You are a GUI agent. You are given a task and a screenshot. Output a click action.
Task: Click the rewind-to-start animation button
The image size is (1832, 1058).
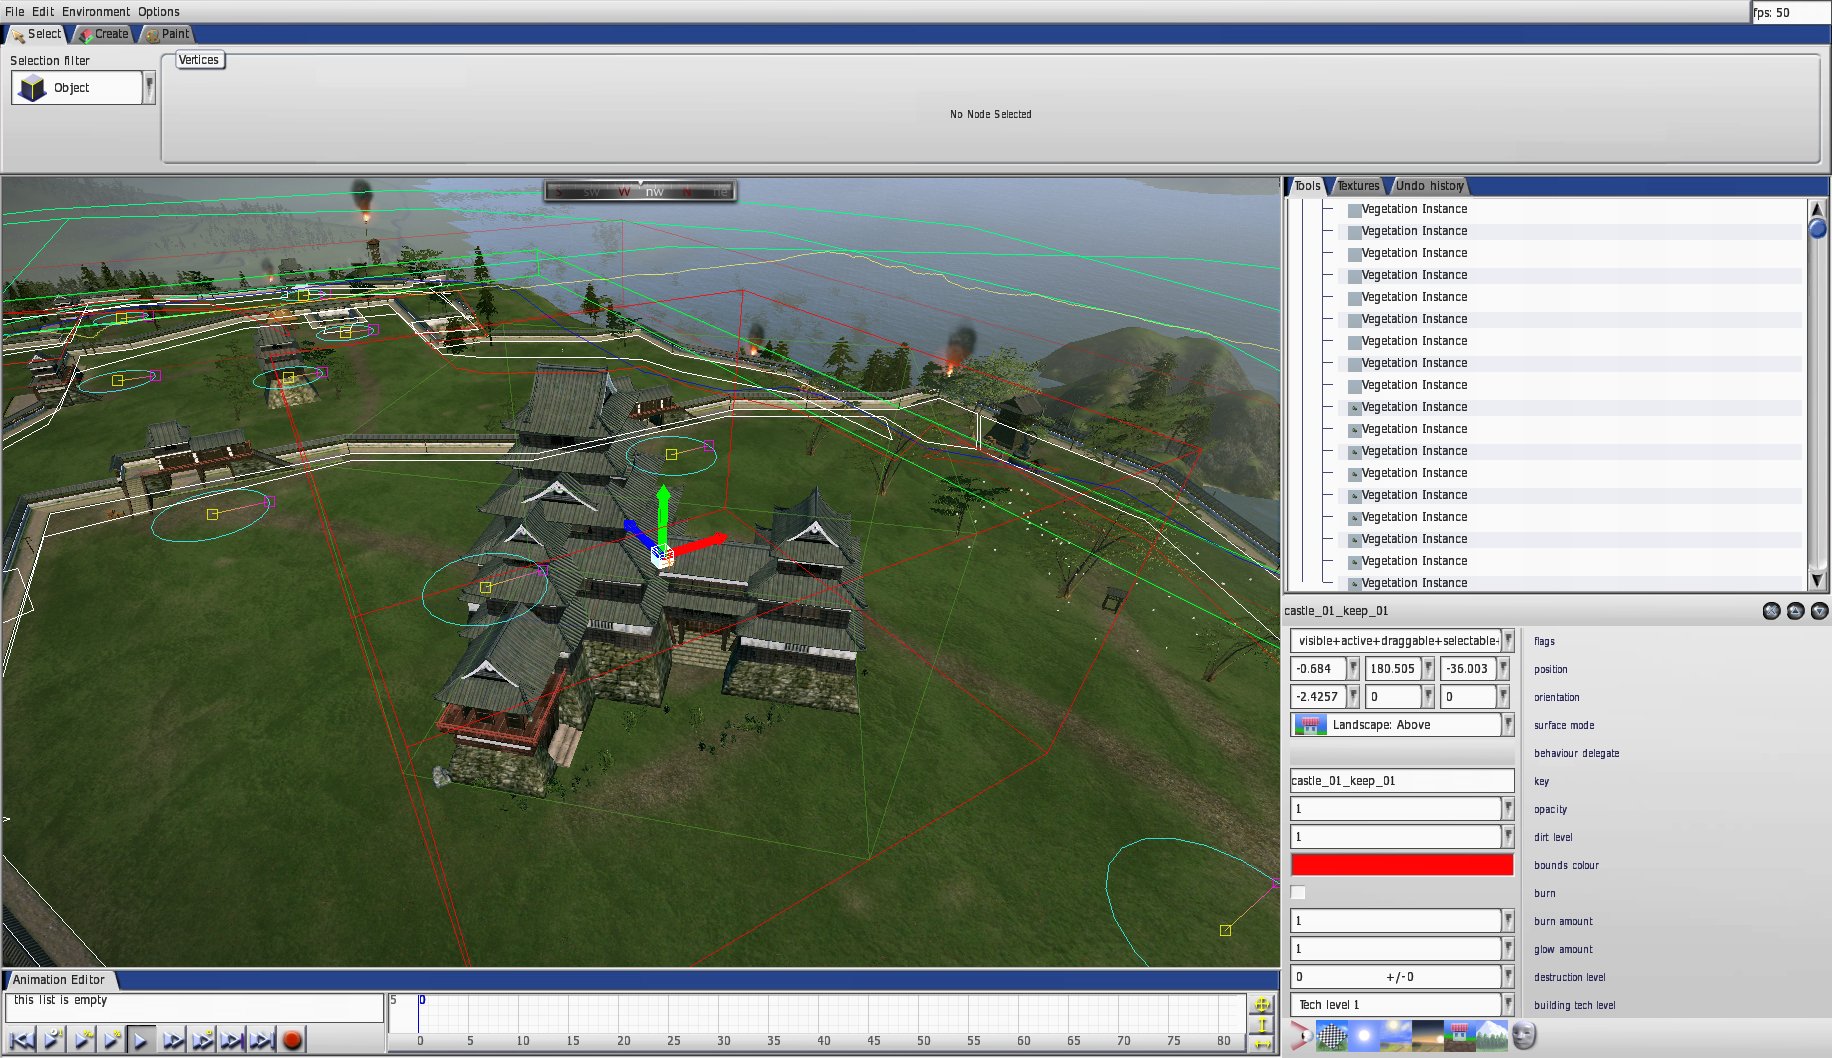pyautogui.click(x=21, y=1040)
